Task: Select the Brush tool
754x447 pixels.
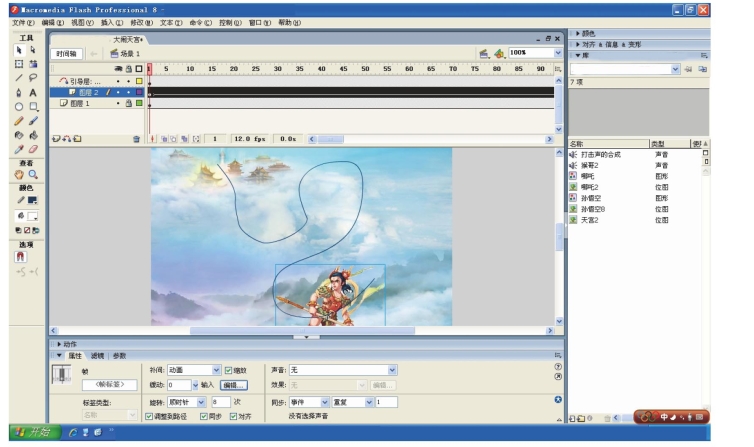Action: pos(33,121)
